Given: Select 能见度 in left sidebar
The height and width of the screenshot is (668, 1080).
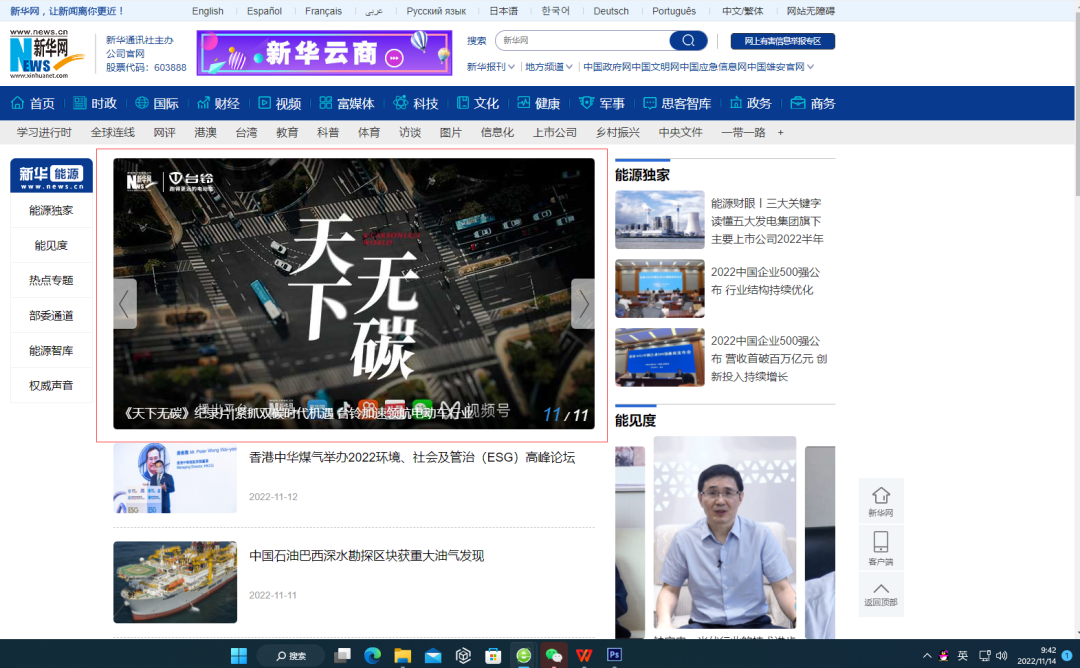Looking at the screenshot, I should tap(51, 245).
